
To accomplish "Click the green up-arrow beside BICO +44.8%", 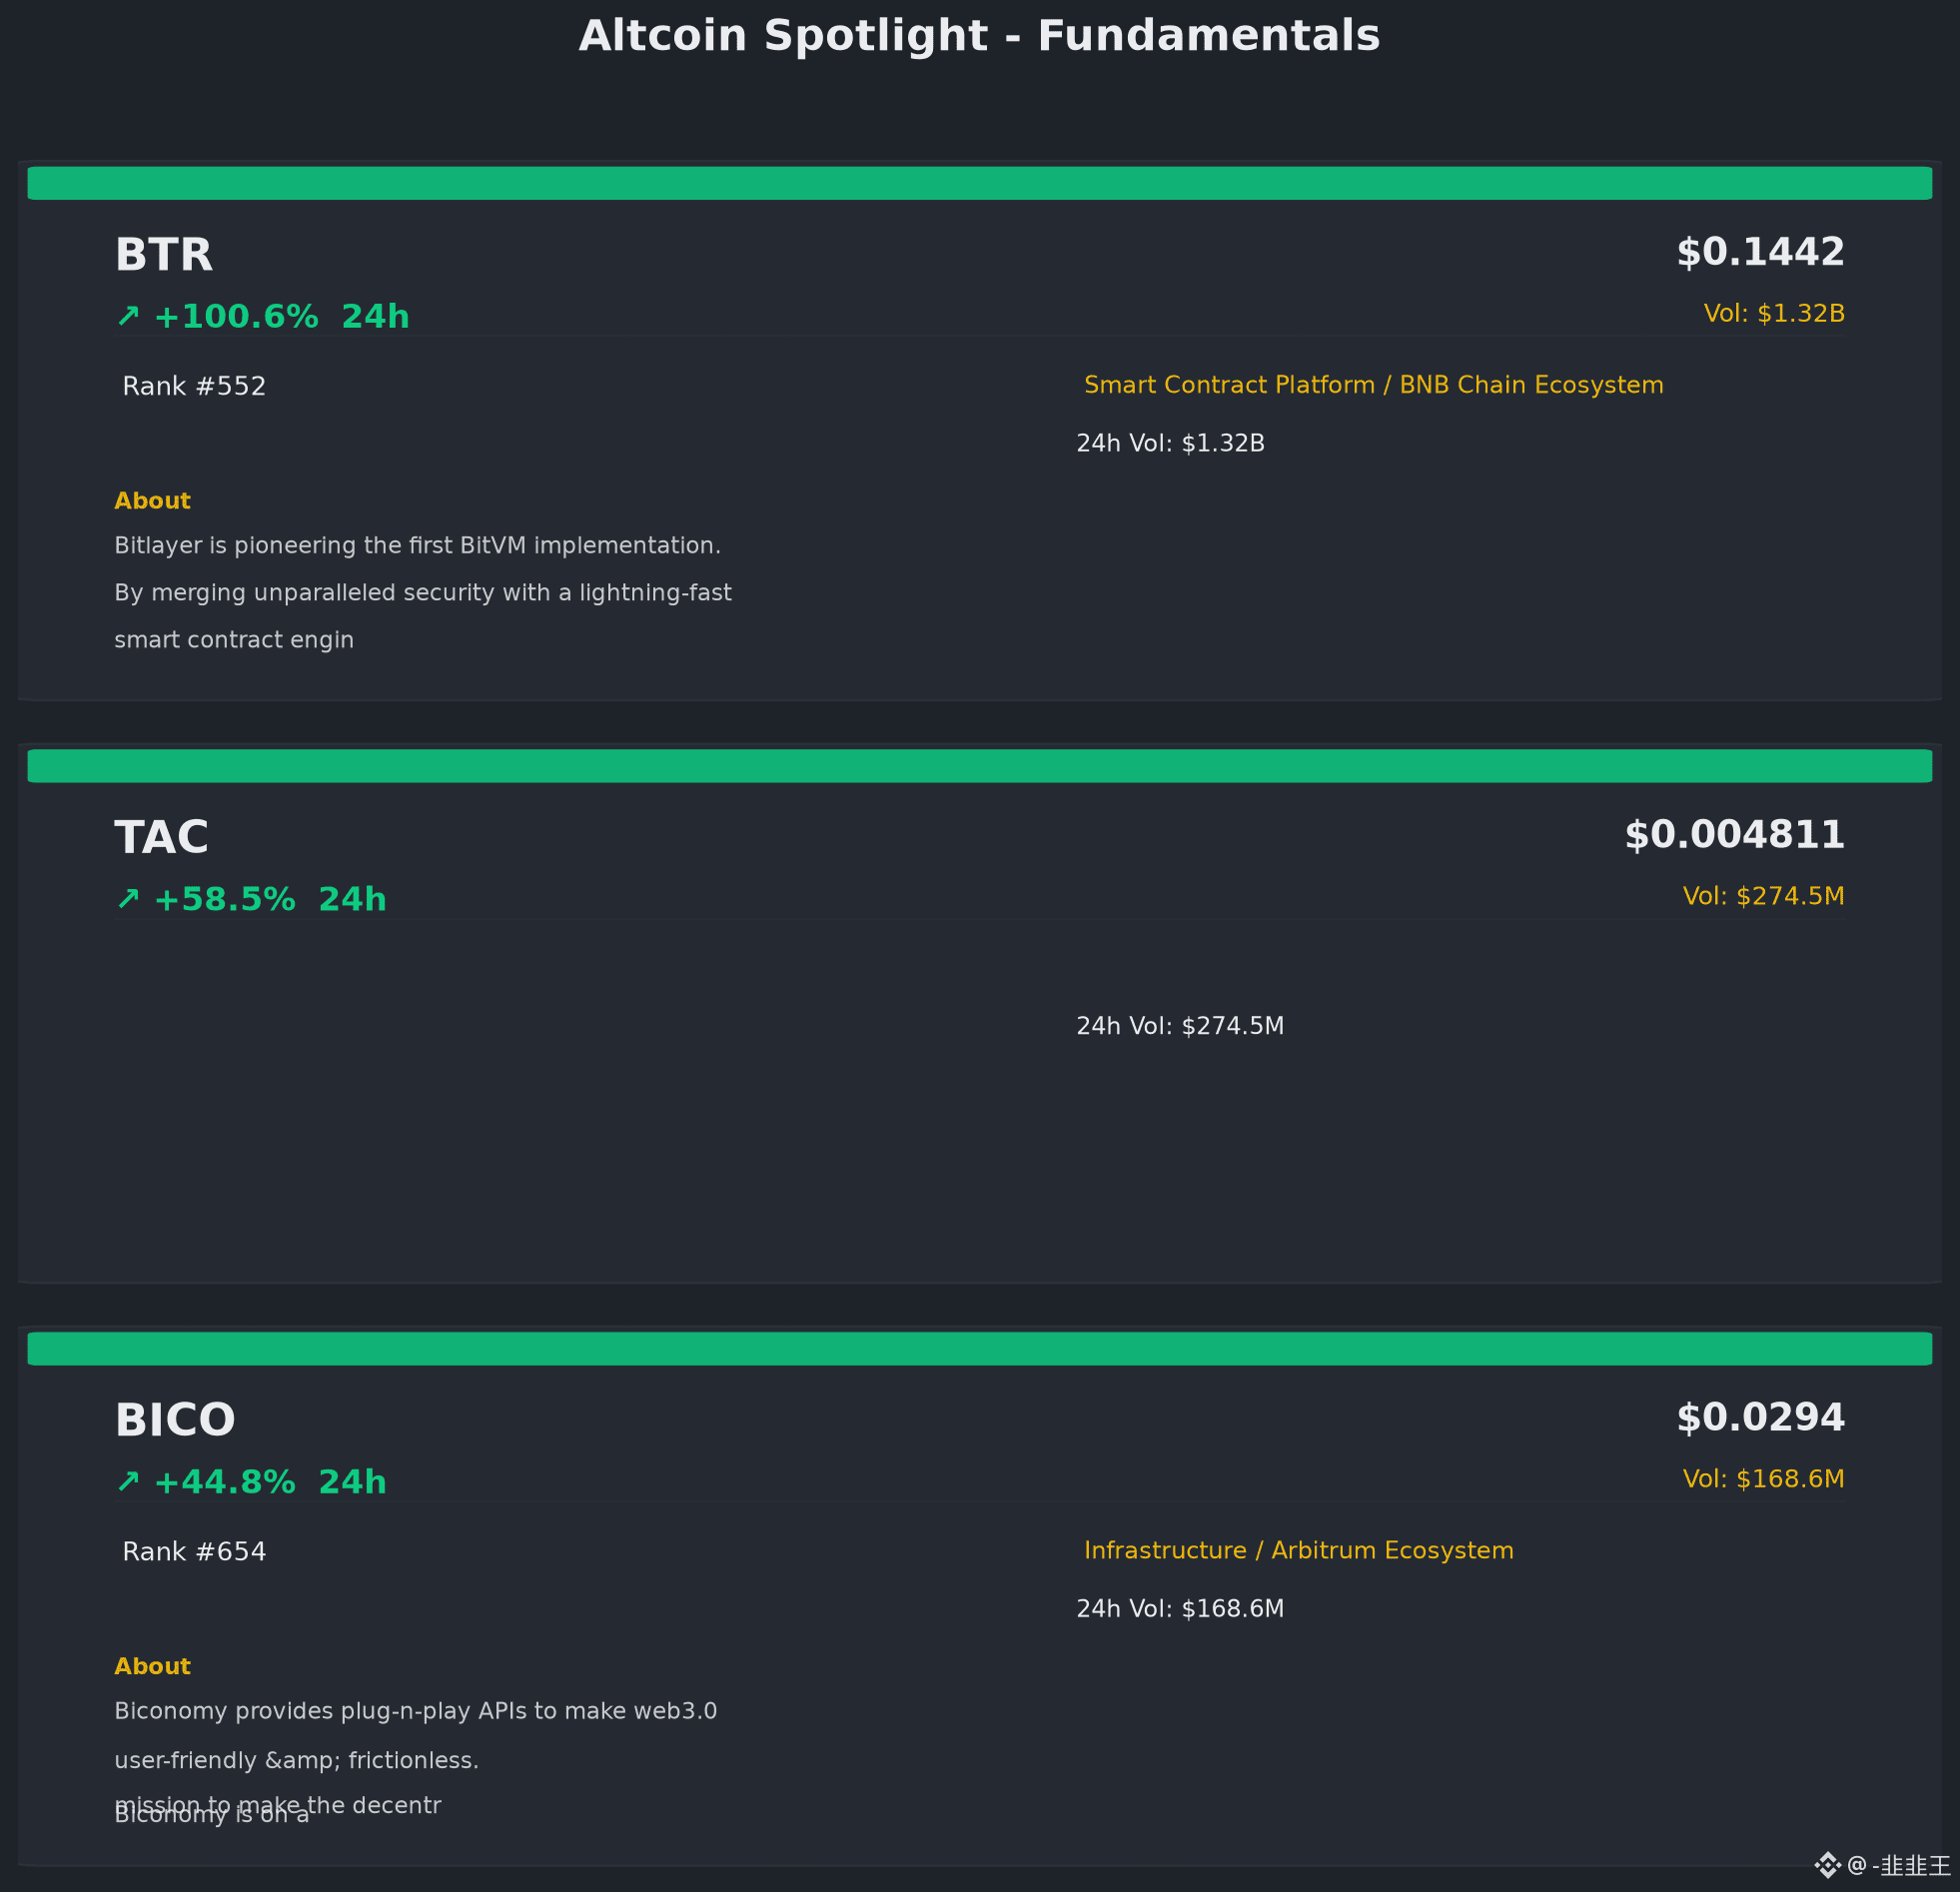I will 128,1482.
